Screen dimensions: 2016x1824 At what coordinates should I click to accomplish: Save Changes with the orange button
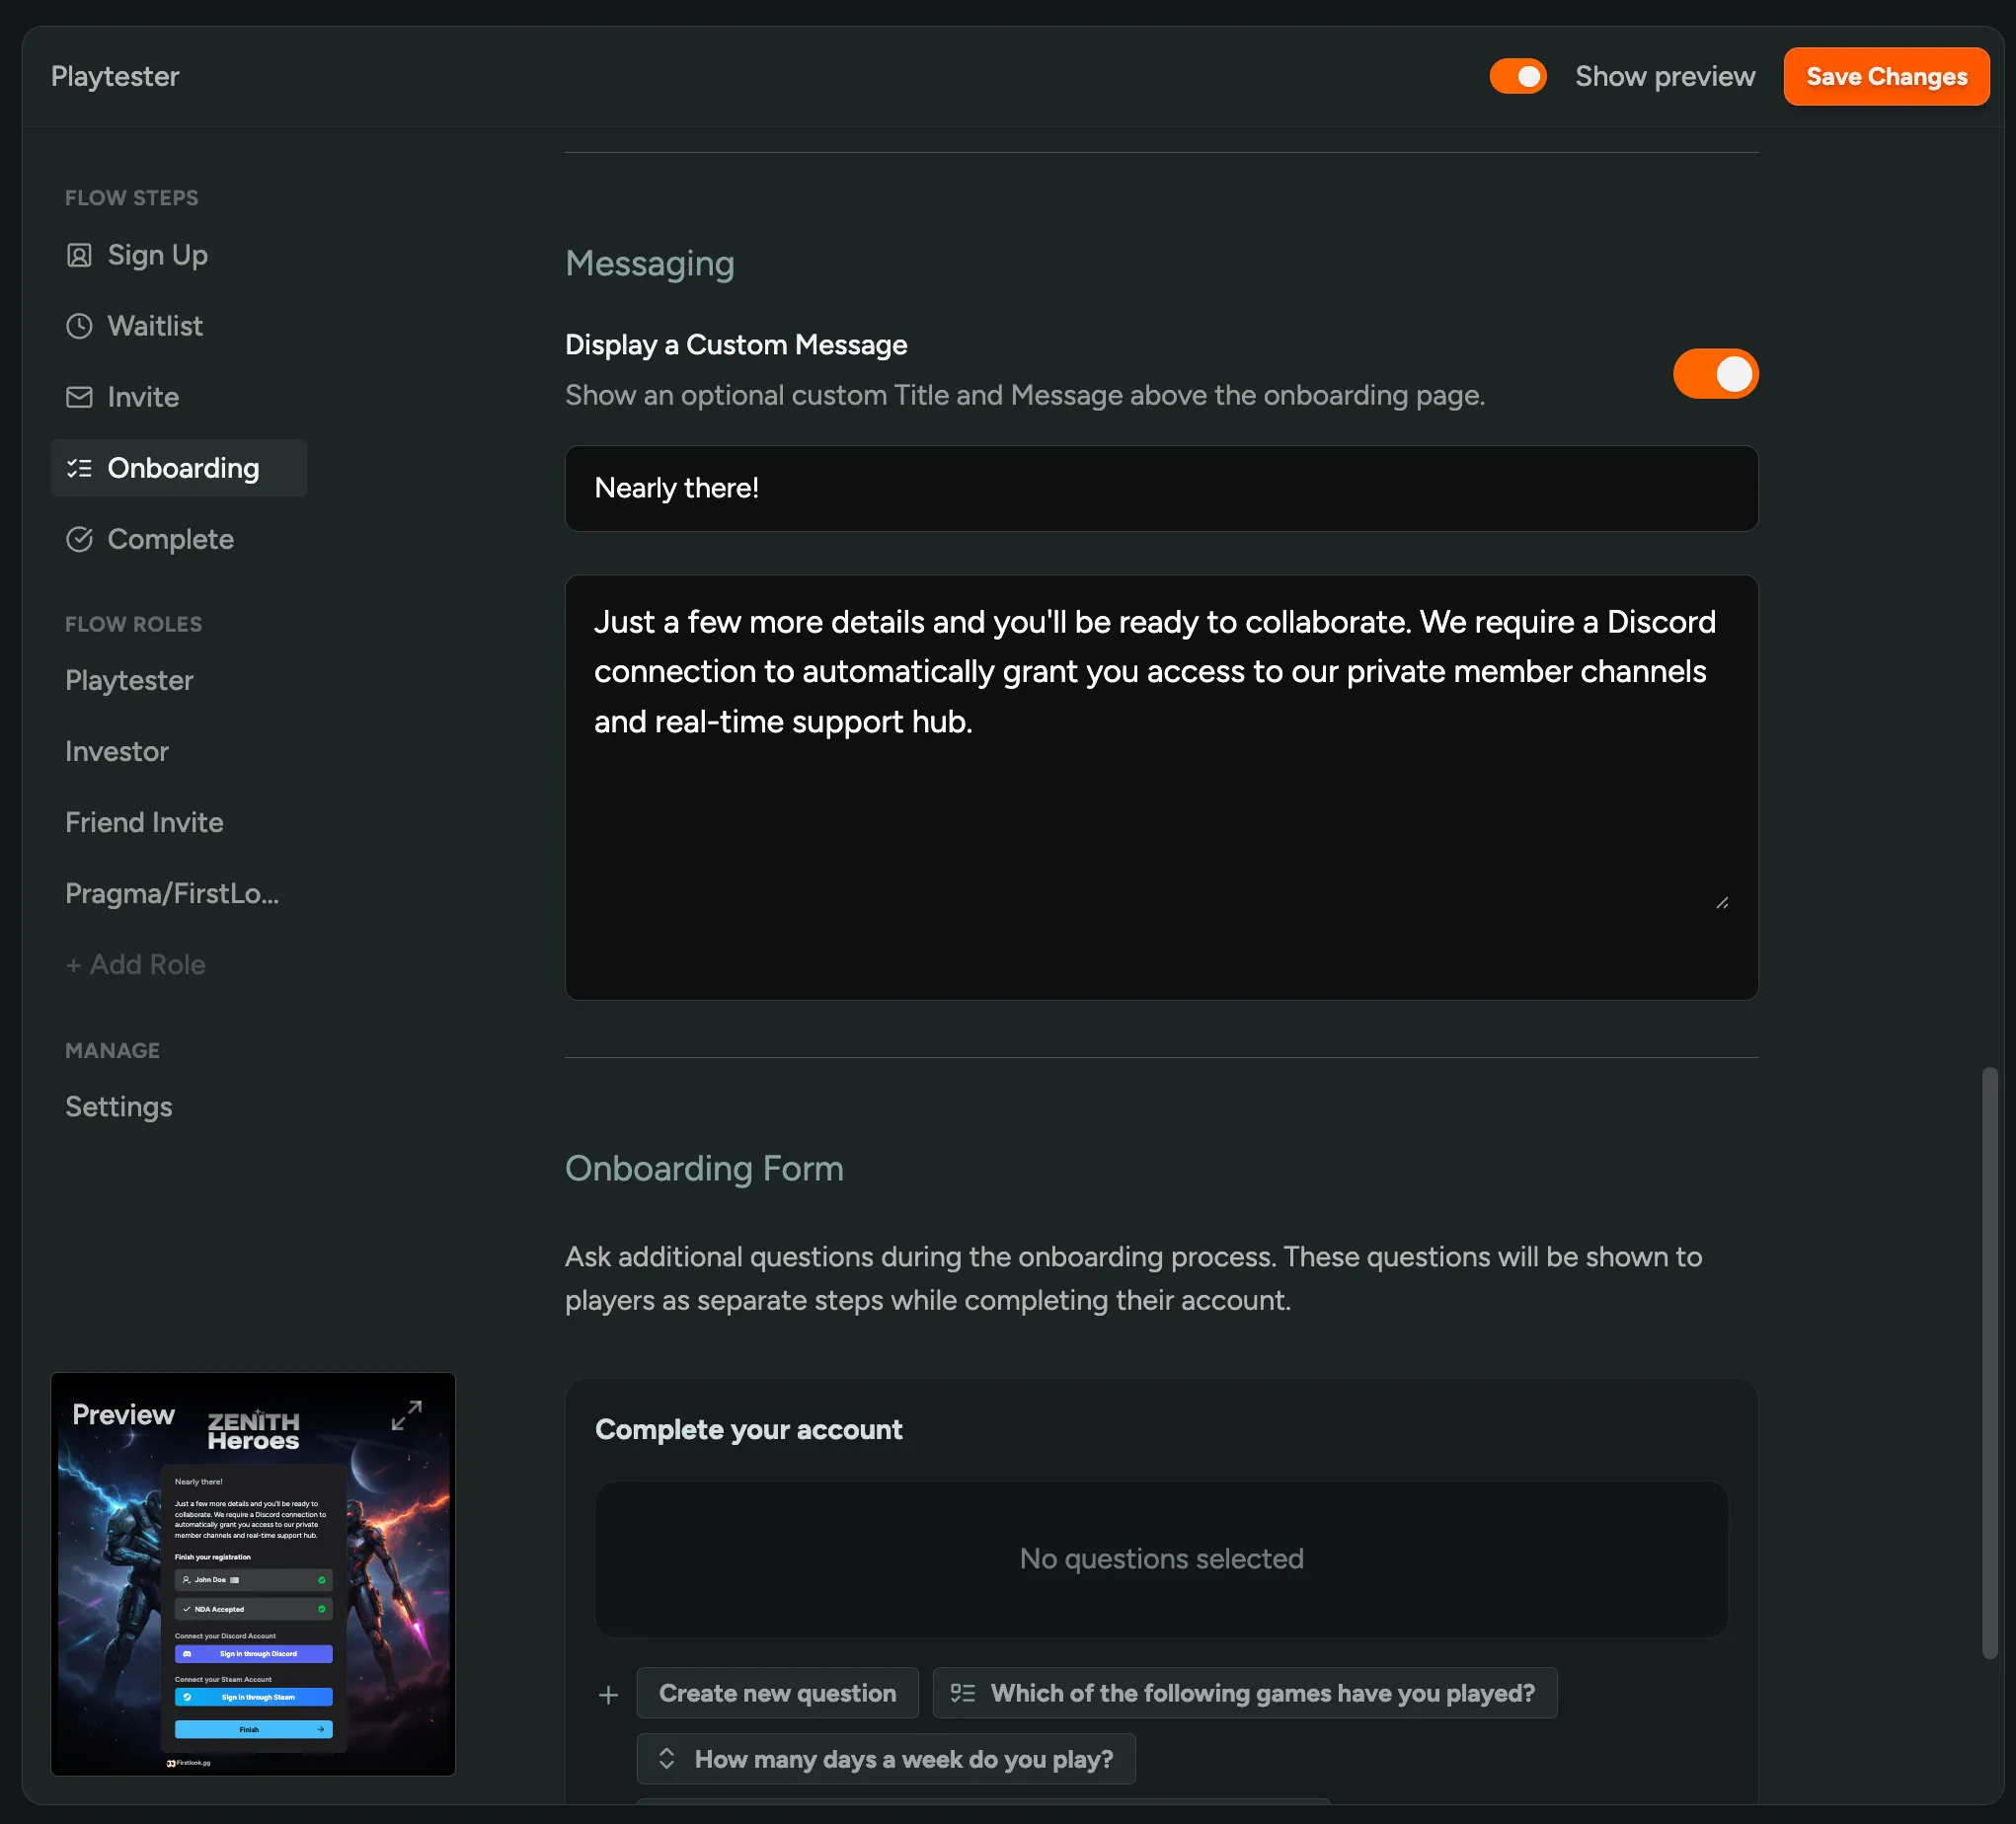[x=1885, y=77]
